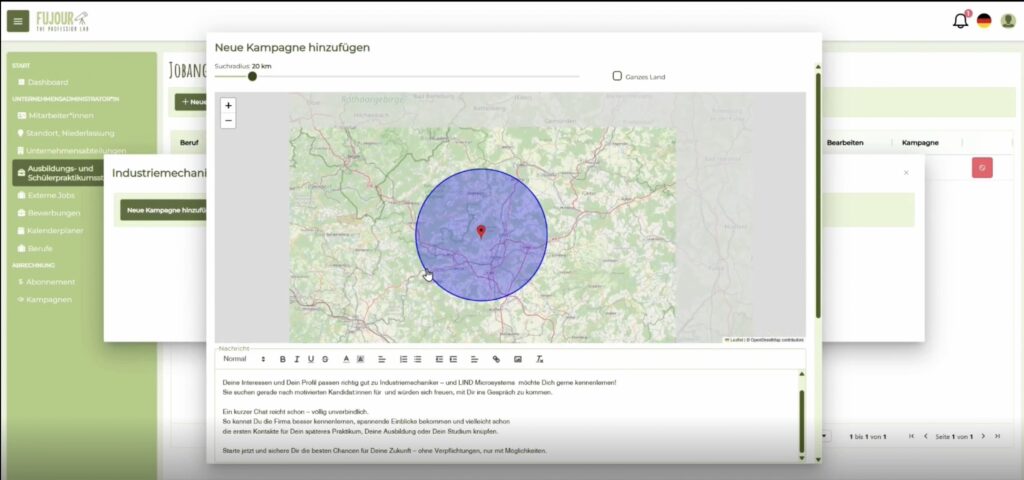1024x480 pixels.
Task: Apply bold formatting in message editor
Action: click(282, 359)
